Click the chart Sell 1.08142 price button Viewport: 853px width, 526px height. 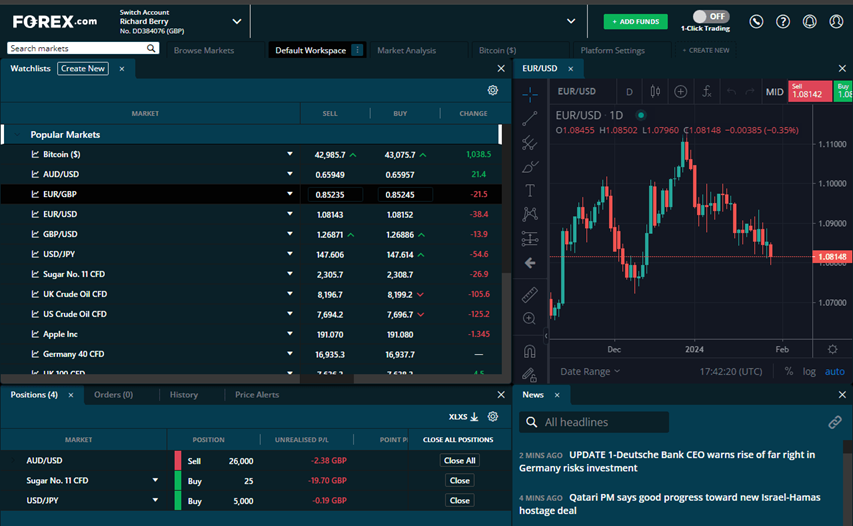tap(809, 91)
